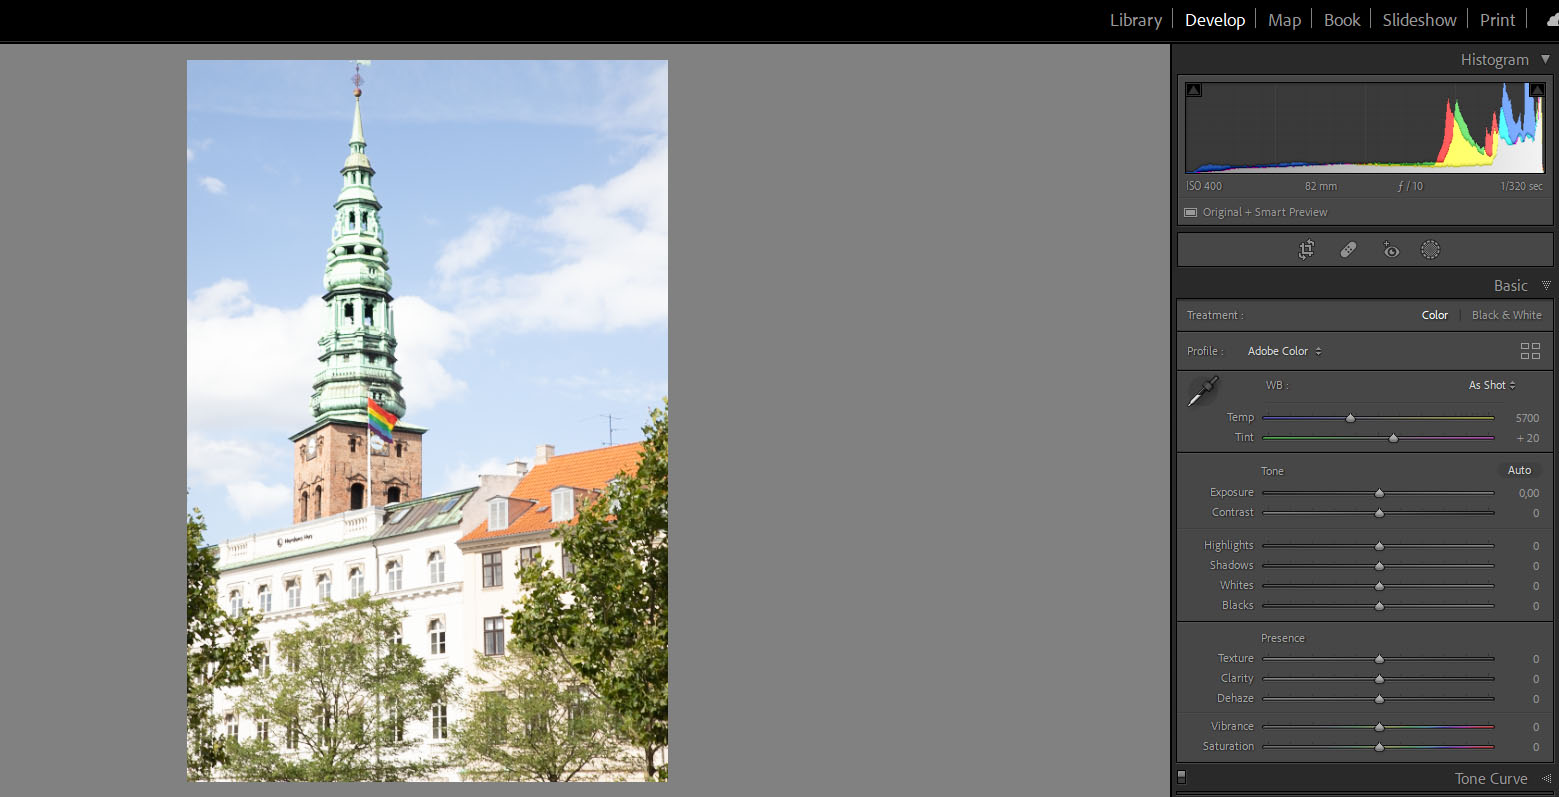The image size is (1559, 797).
Task: Toggle shadow clipping indicator in histogram
Action: [x=1193, y=90]
